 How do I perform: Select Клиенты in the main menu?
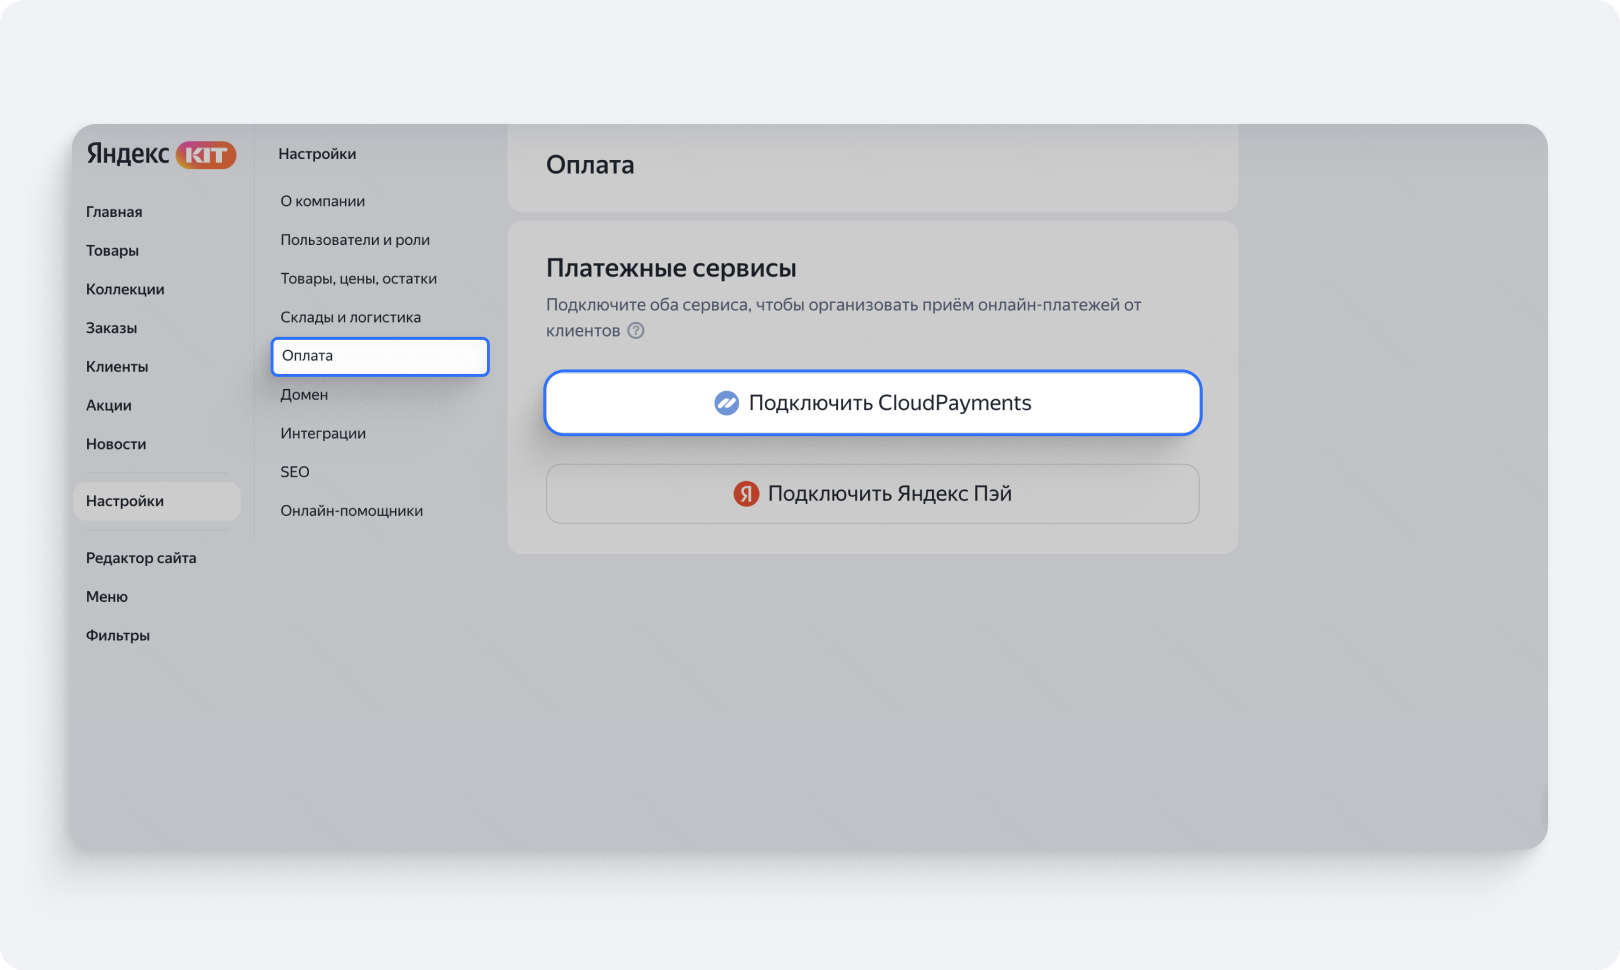(x=117, y=367)
